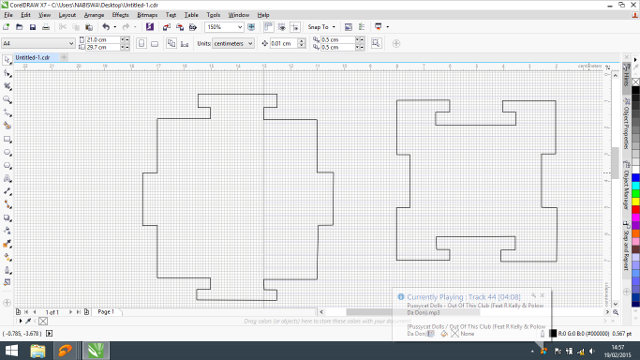The width and height of the screenshot is (640, 360).
Task: Click the add new document tab button
Action: click(64, 58)
